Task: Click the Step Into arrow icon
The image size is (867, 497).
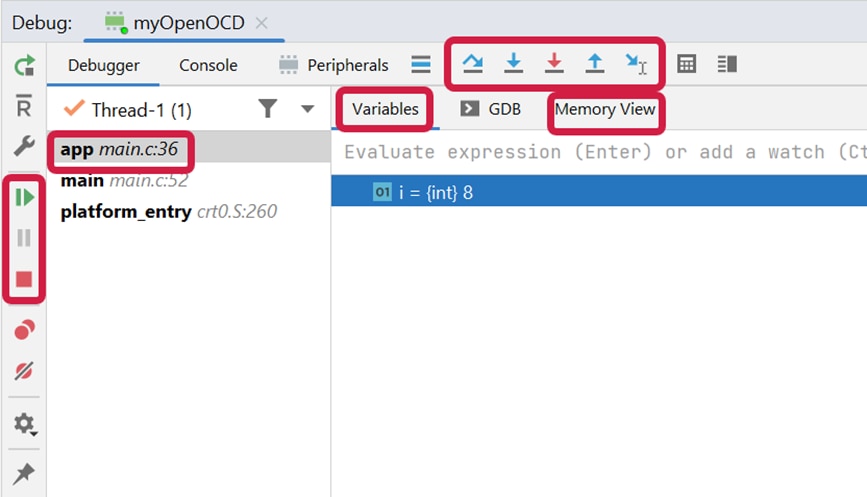Action: pos(514,64)
